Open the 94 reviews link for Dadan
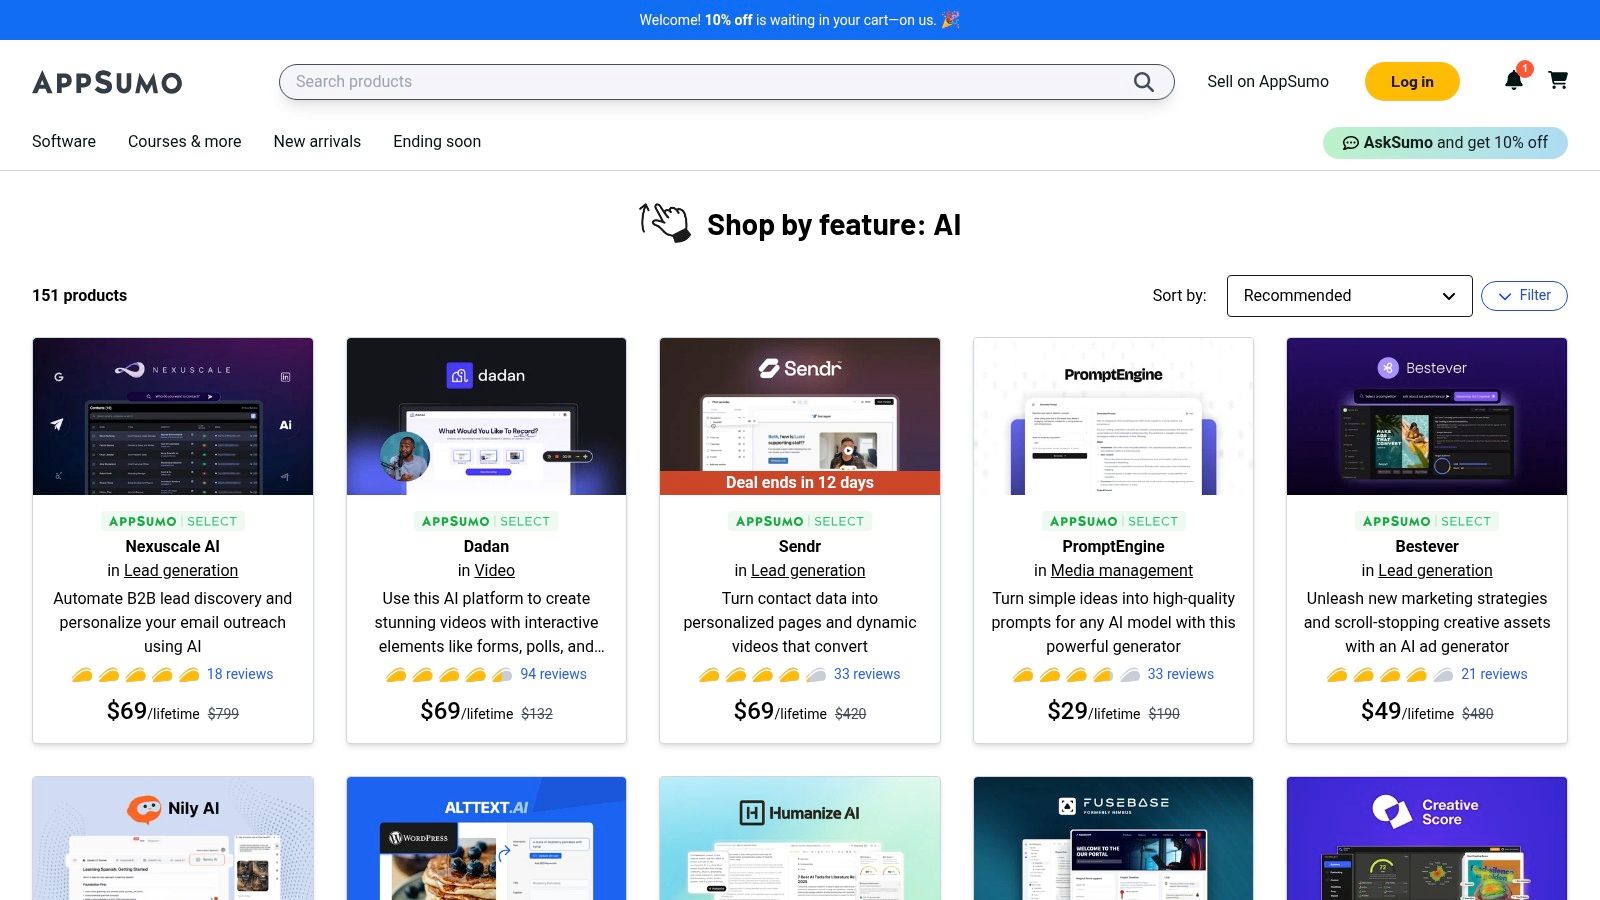 click(553, 674)
